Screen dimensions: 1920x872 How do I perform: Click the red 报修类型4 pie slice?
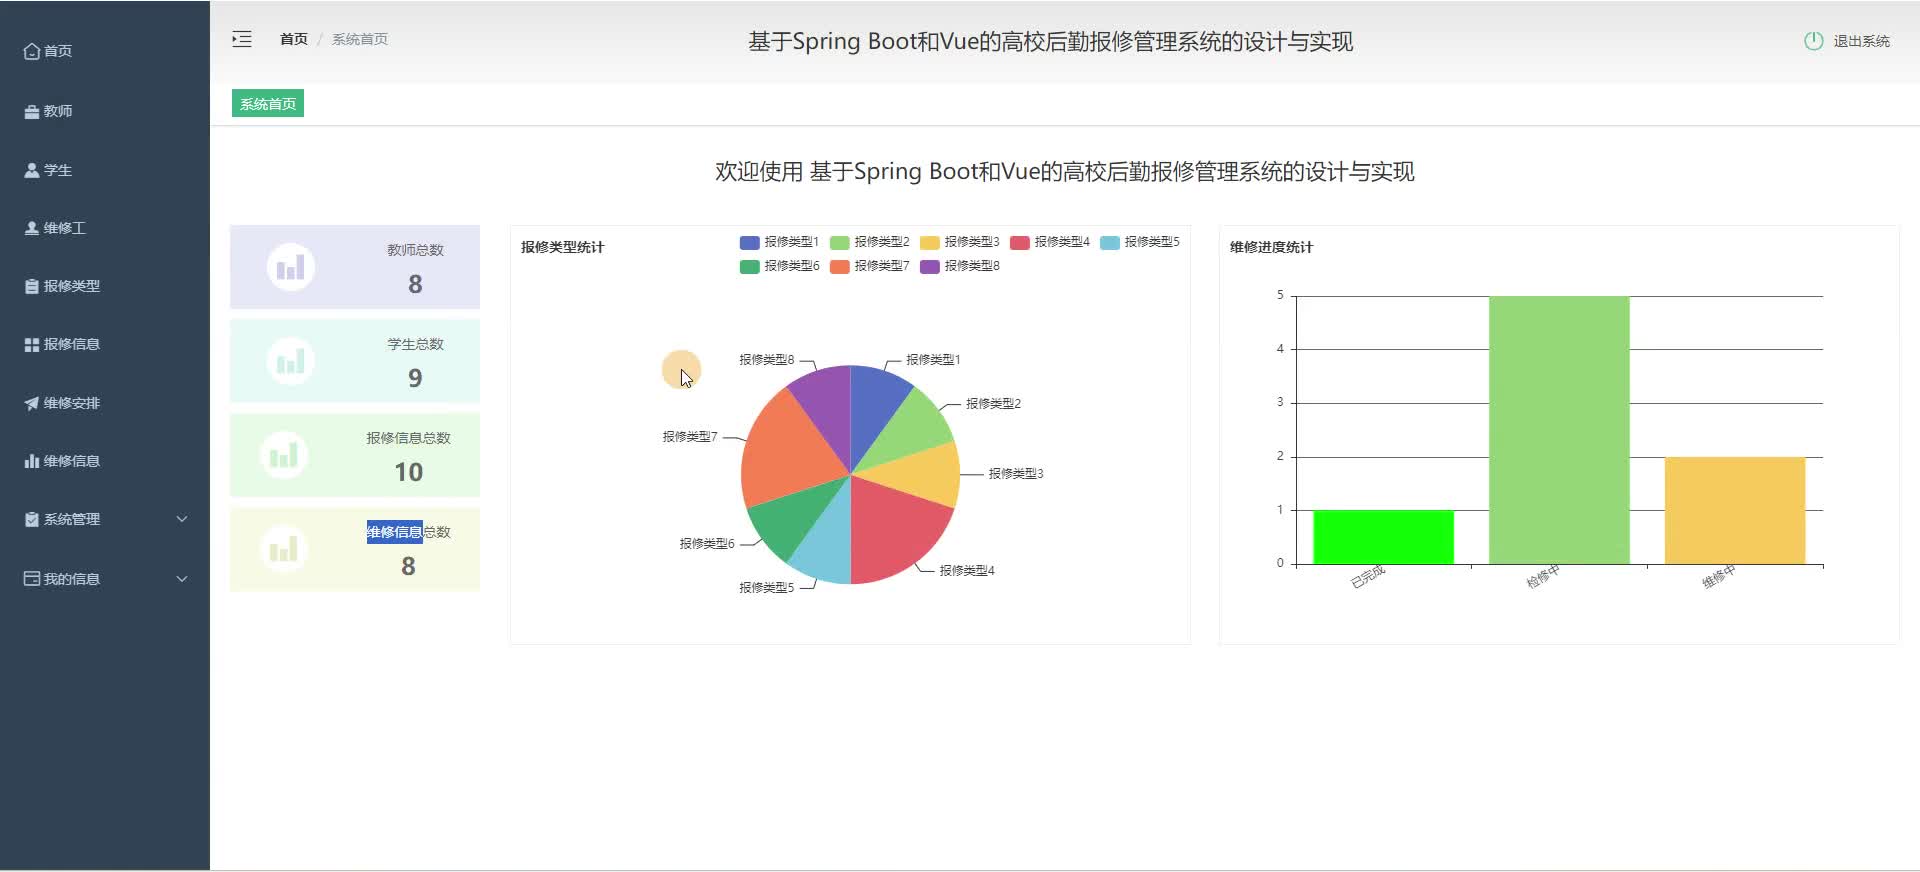[897, 532]
